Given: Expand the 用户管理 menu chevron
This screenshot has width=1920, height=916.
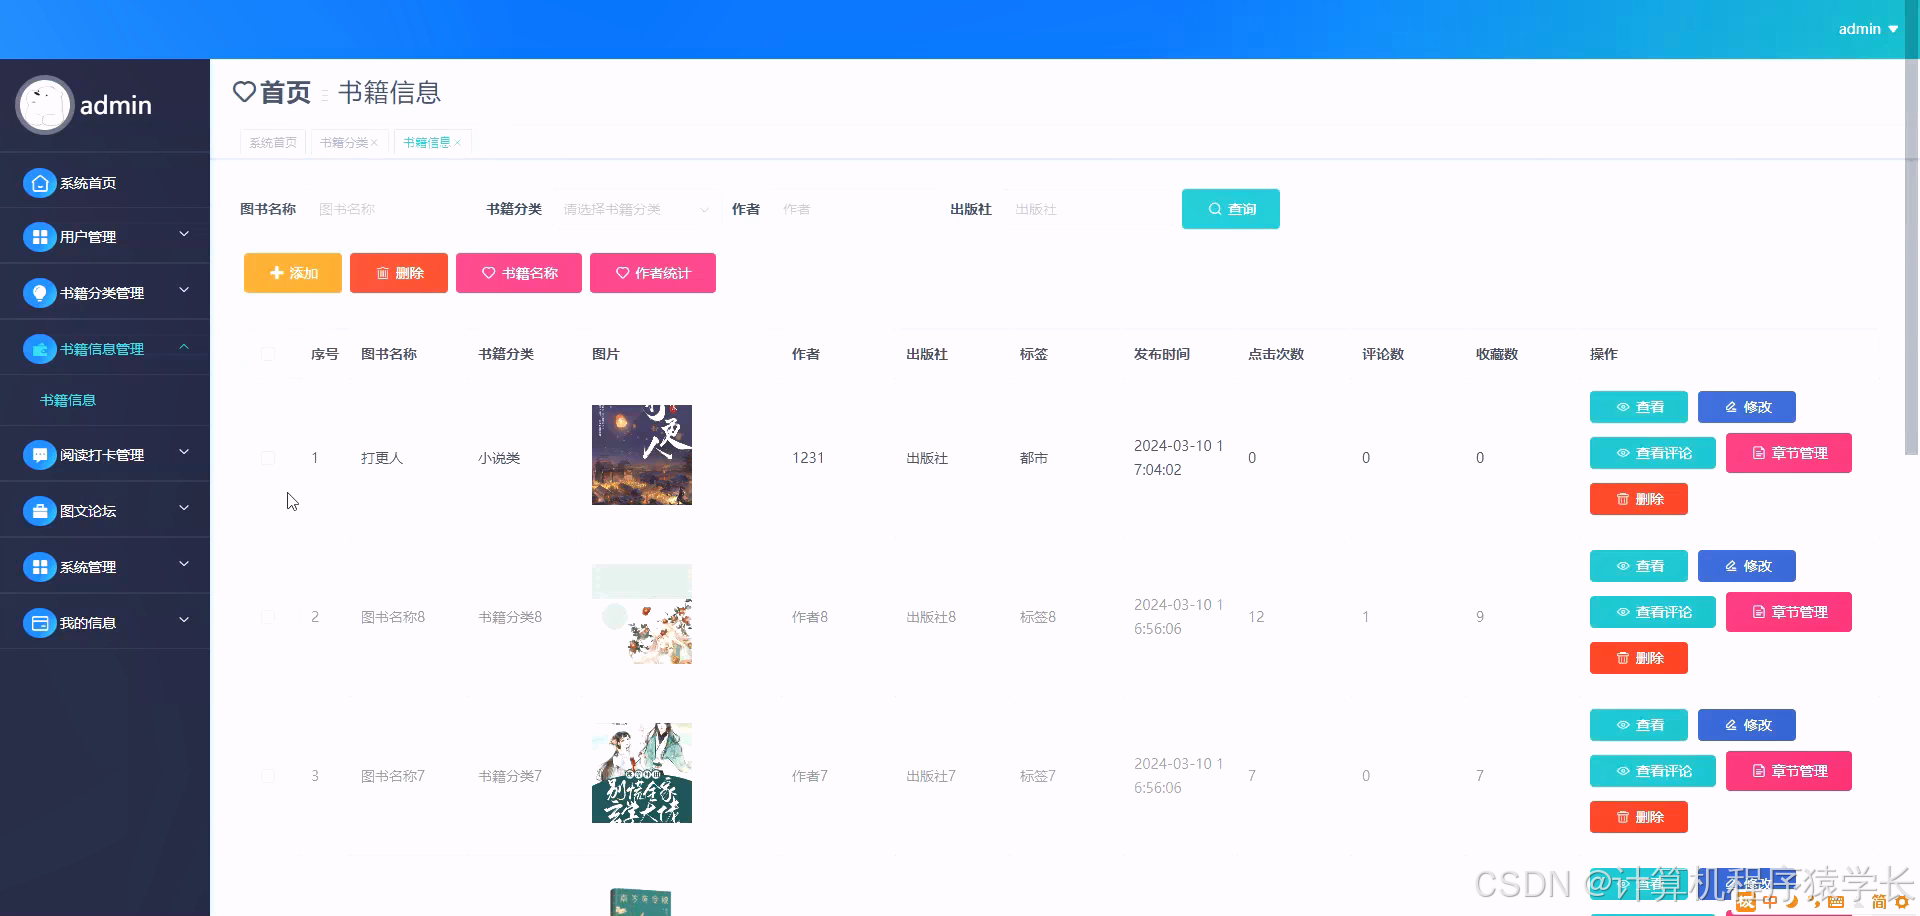Looking at the screenshot, I should (184, 235).
